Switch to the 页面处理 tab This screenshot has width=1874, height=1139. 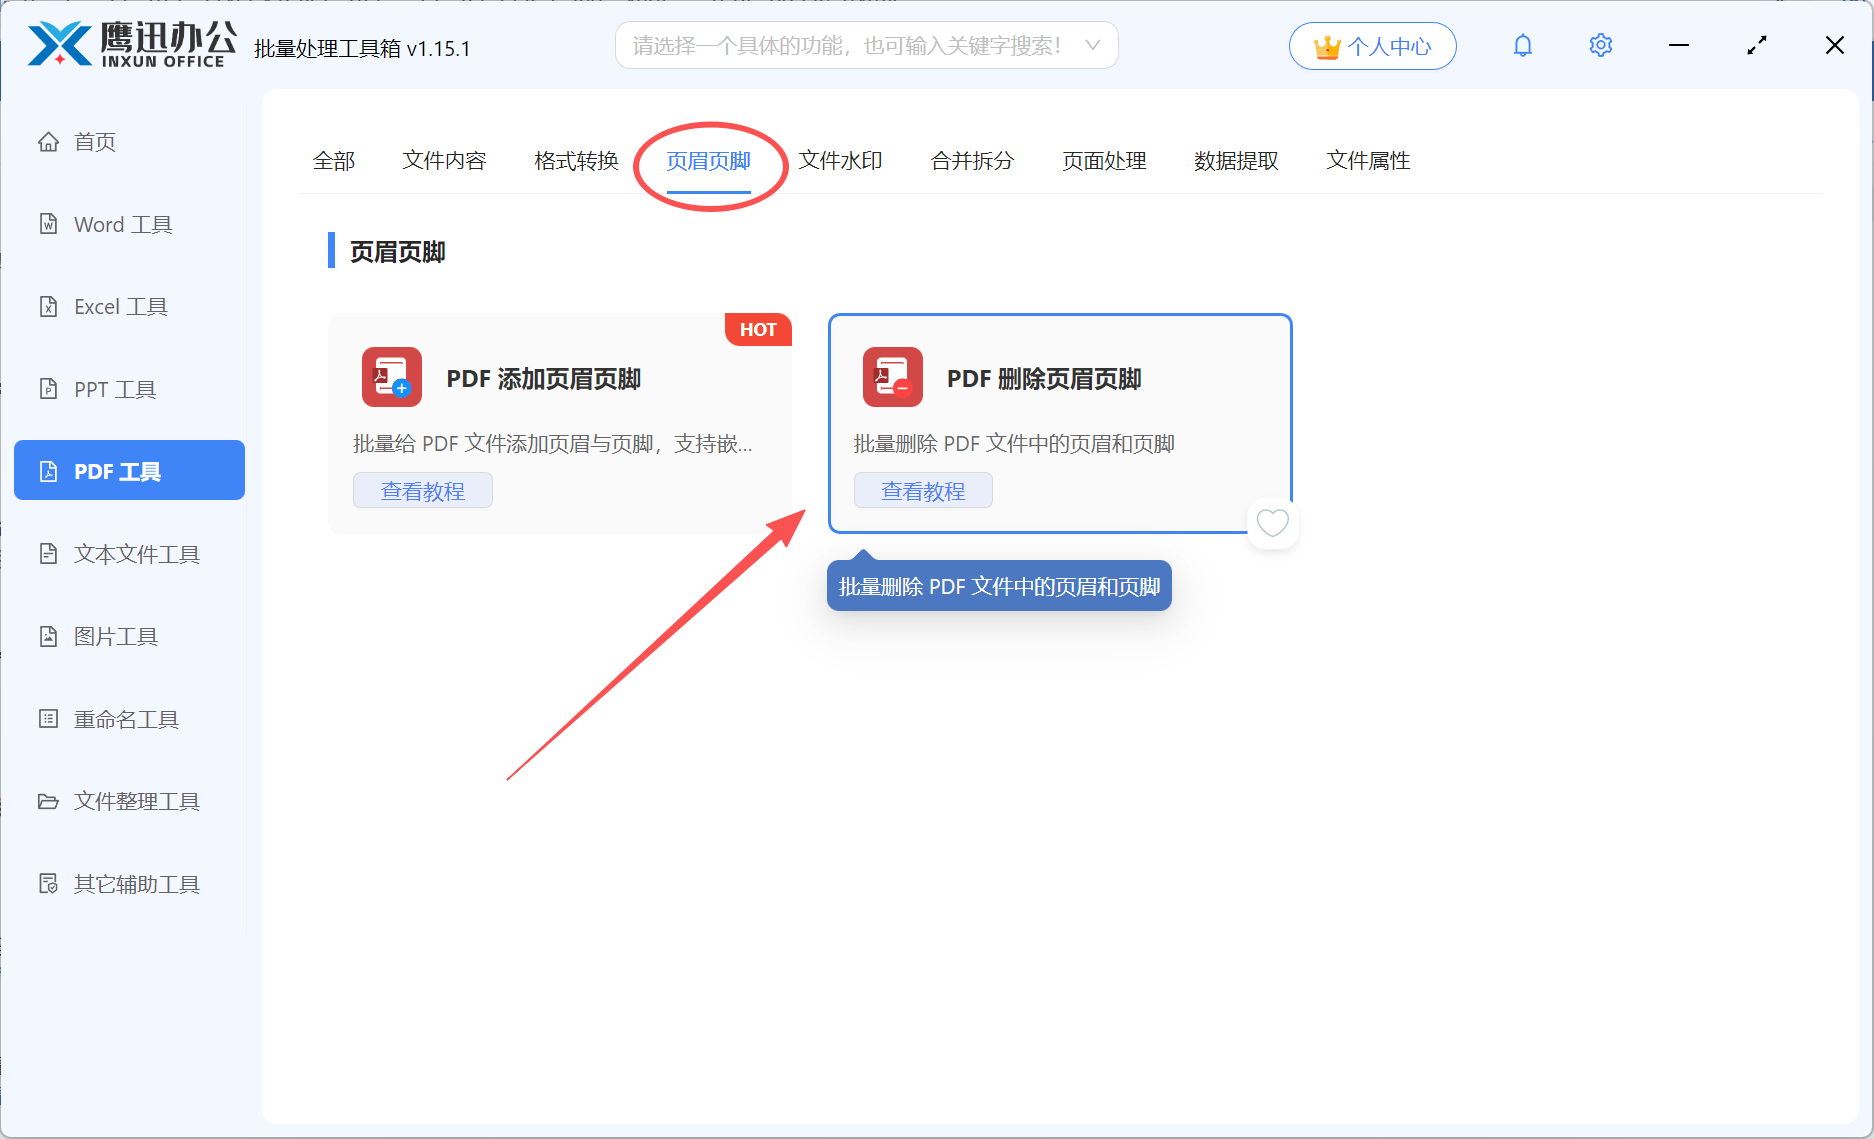point(1104,161)
